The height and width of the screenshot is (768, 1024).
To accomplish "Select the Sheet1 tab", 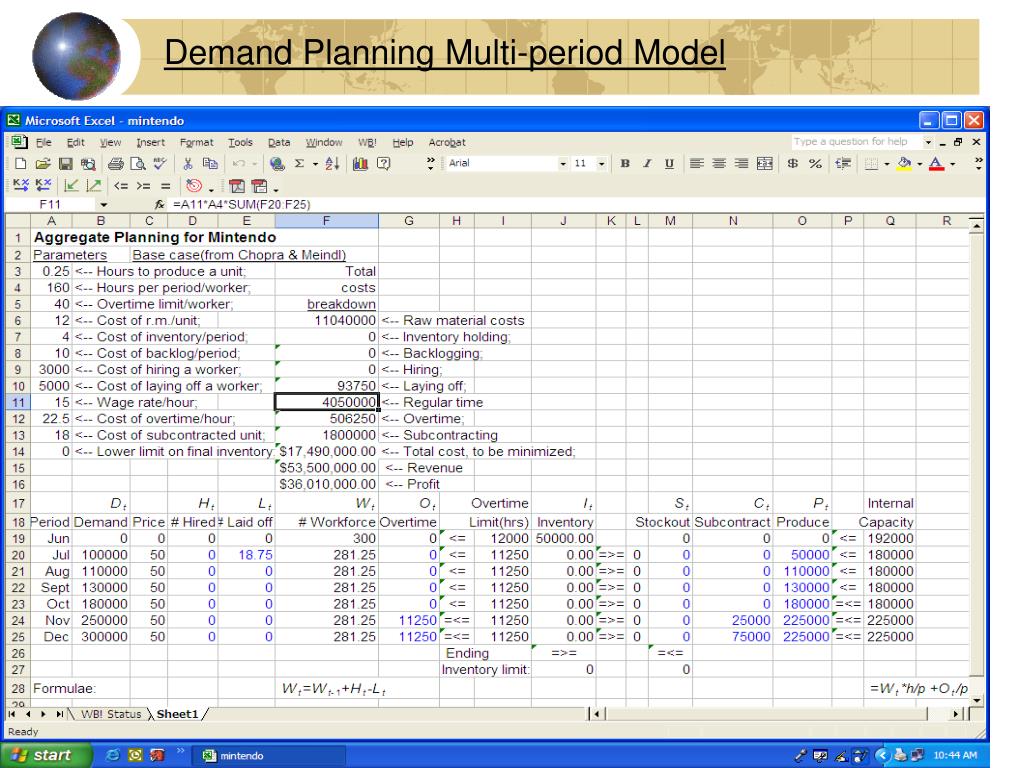I will click(x=177, y=714).
